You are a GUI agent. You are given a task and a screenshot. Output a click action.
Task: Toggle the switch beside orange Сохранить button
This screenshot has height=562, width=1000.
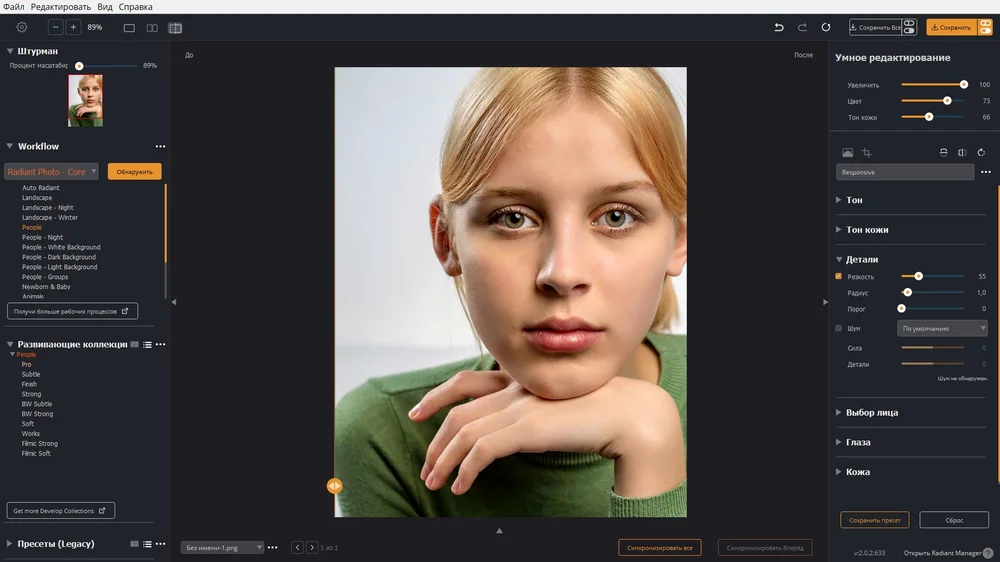986,27
